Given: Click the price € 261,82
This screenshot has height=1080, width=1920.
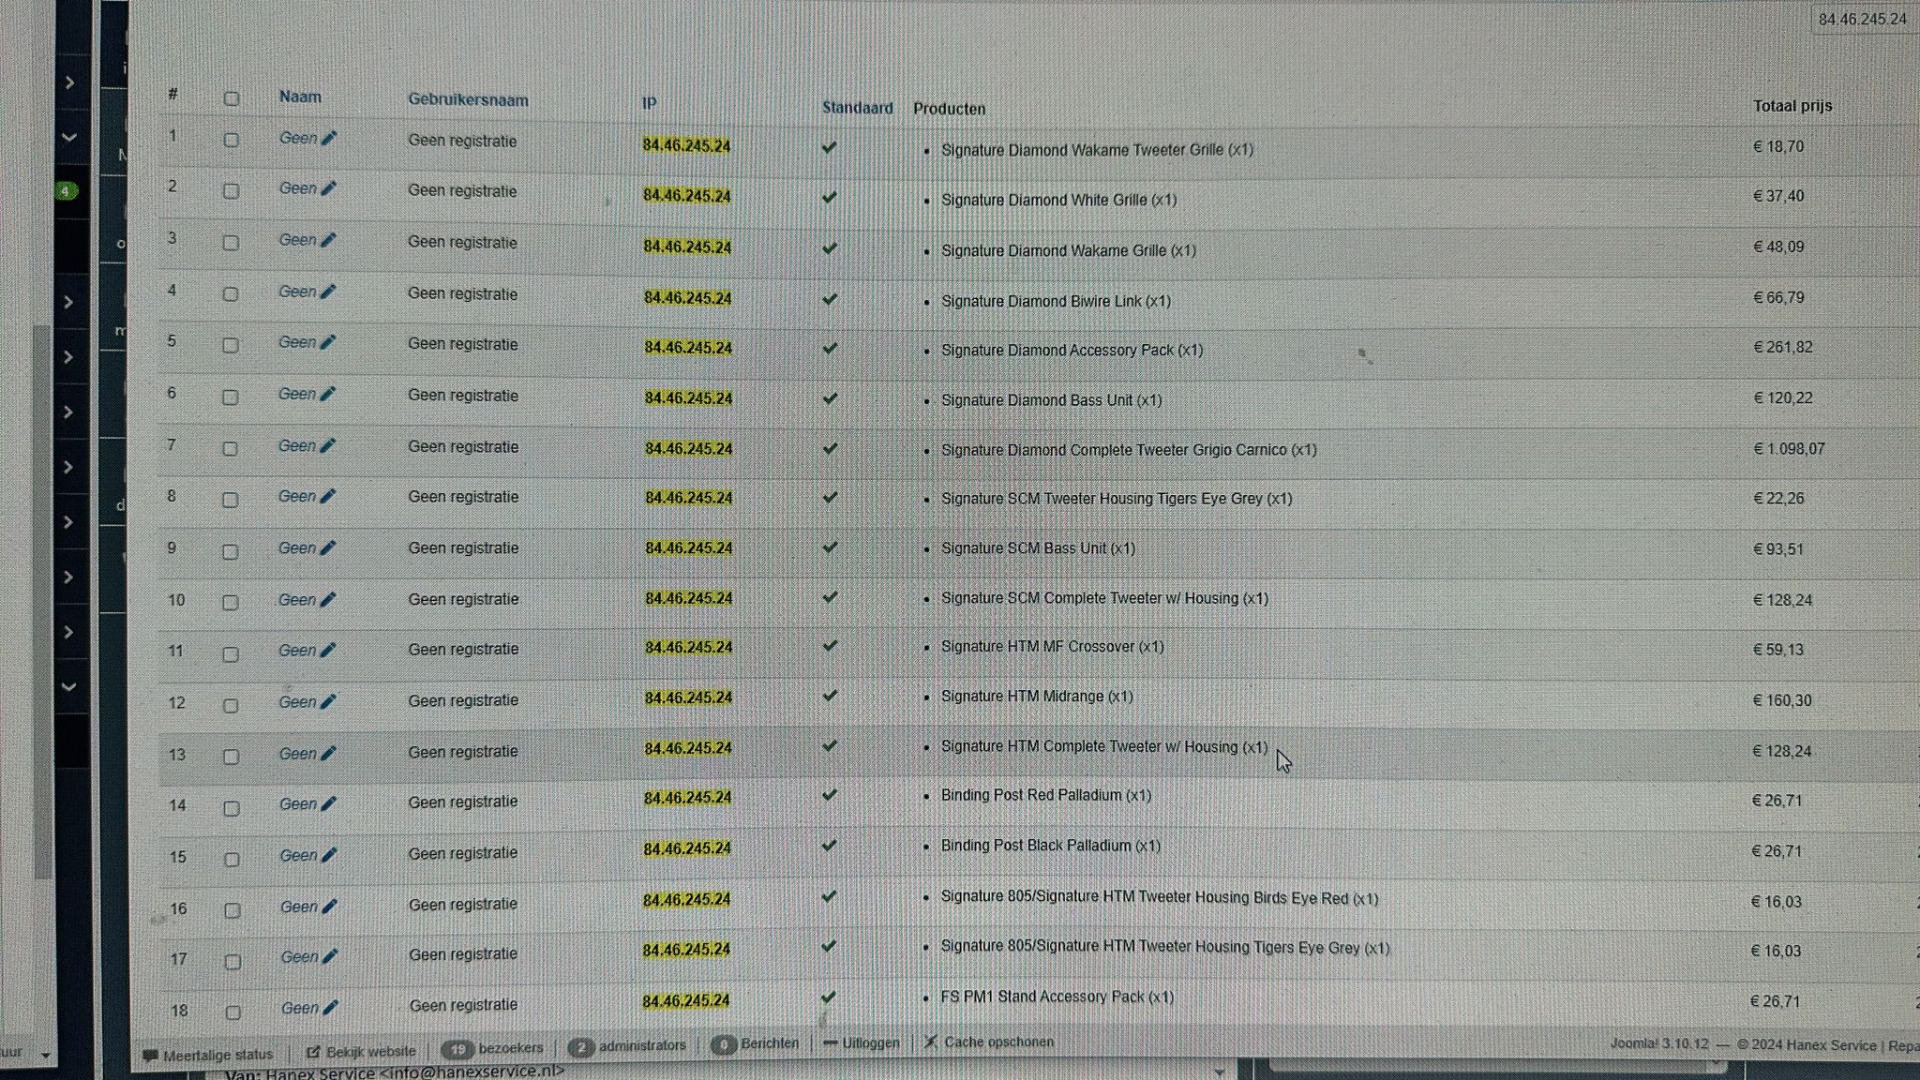Looking at the screenshot, I should [1782, 347].
